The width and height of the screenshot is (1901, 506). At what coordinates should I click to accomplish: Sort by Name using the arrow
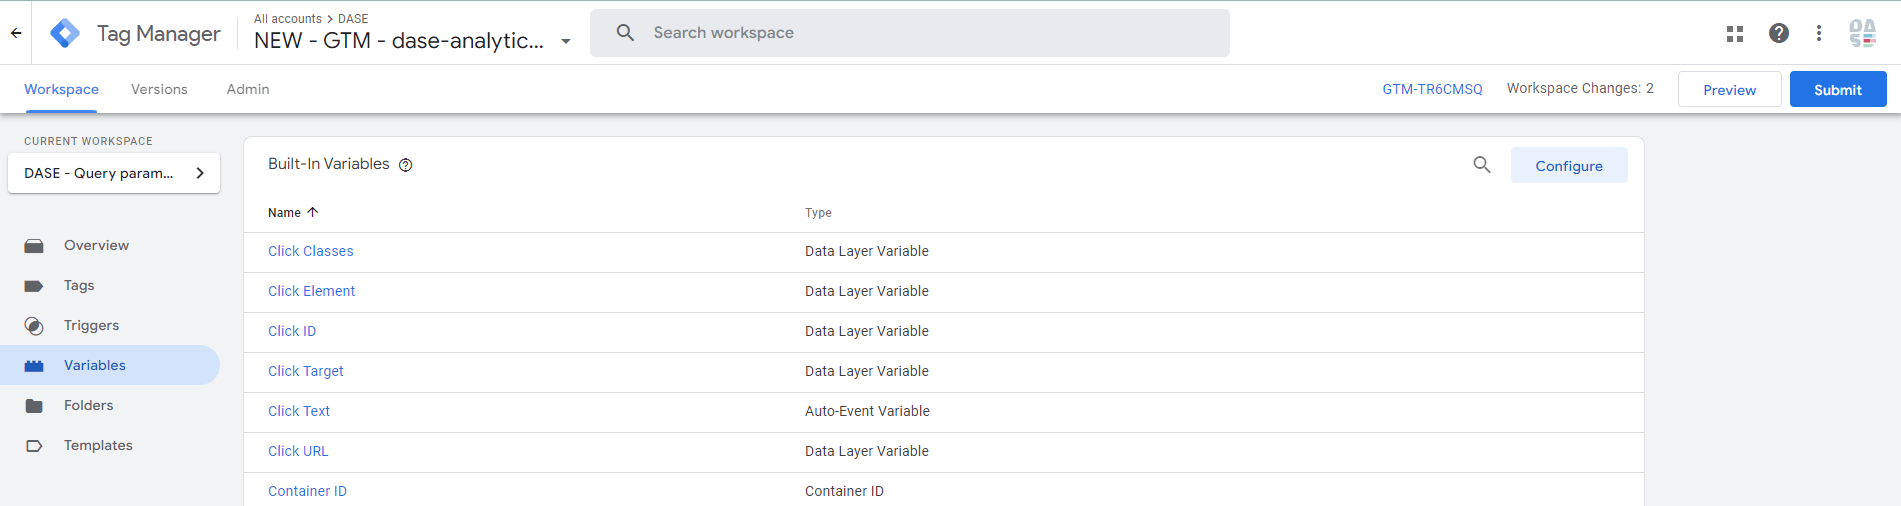click(313, 212)
